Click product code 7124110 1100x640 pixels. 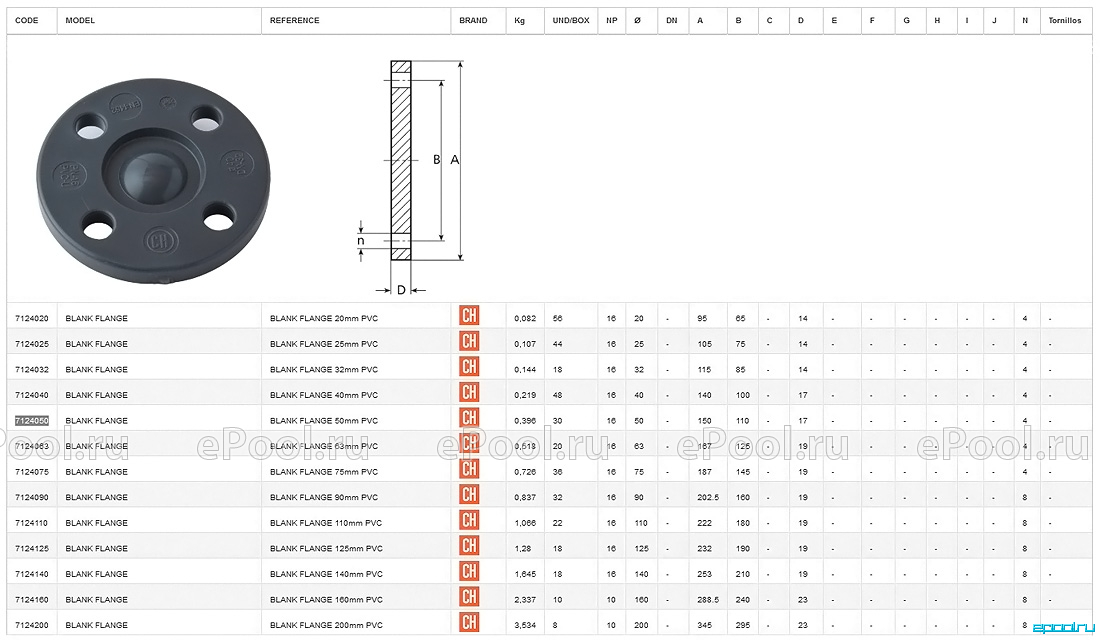(x=32, y=523)
